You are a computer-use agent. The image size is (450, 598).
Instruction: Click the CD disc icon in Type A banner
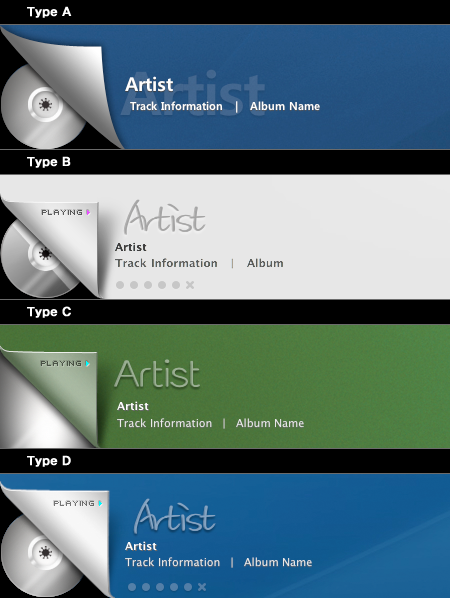(x=42, y=107)
